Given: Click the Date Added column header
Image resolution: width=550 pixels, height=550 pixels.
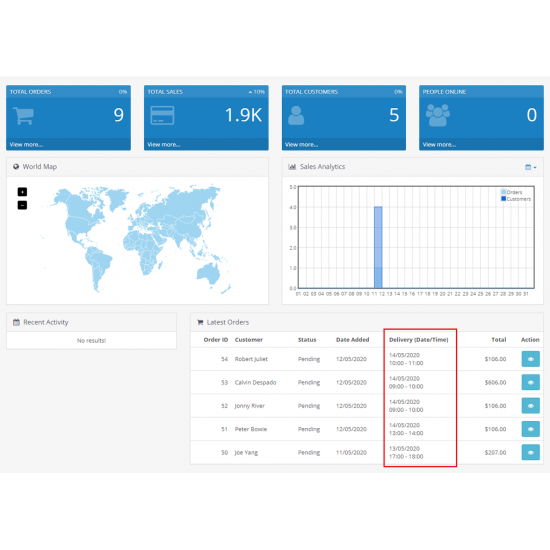Looking at the screenshot, I should [353, 340].
